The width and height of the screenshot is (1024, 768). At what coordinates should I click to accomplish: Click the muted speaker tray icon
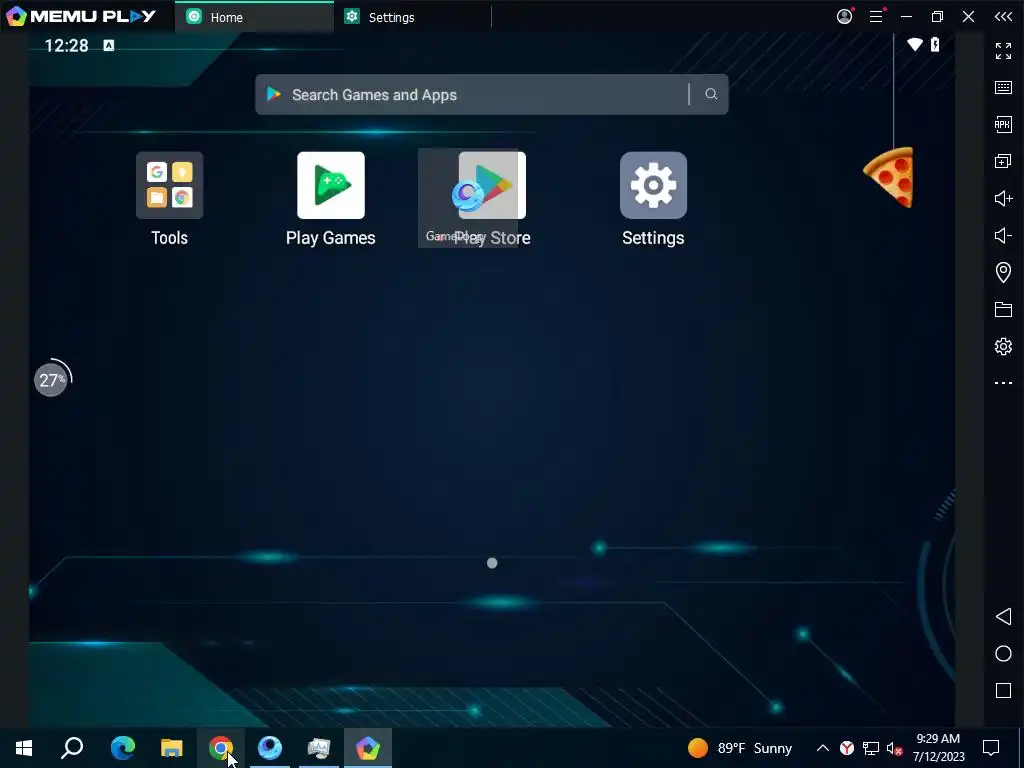tap(895, 748)
